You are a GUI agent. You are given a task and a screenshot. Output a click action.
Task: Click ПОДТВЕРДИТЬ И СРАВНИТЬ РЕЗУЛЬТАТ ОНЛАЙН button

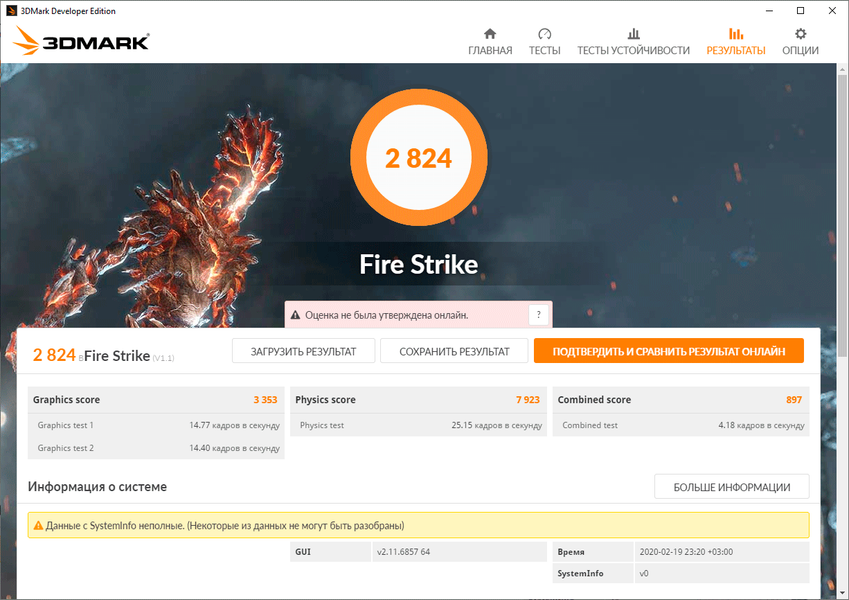669,351
